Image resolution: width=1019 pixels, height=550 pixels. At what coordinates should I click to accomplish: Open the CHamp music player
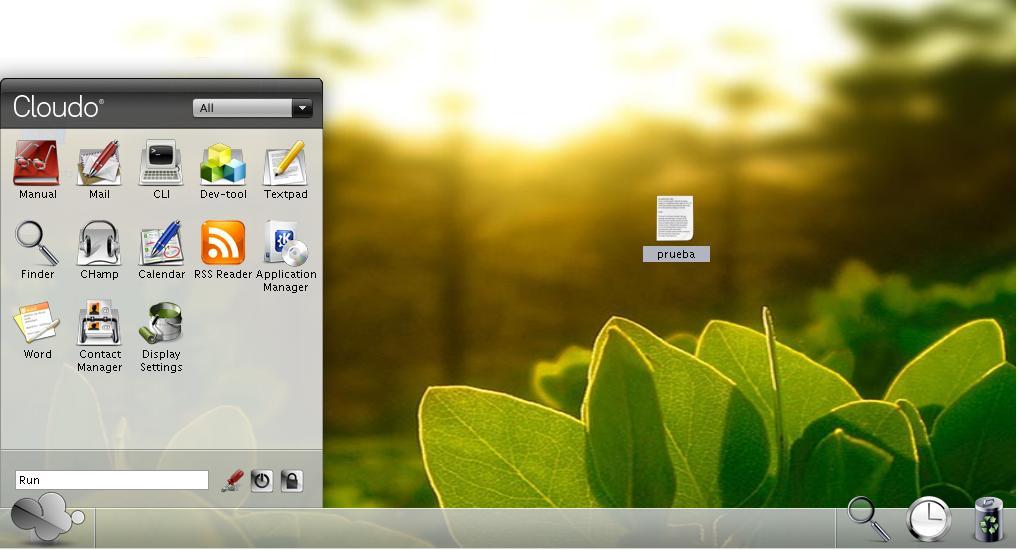pos(99,245)
